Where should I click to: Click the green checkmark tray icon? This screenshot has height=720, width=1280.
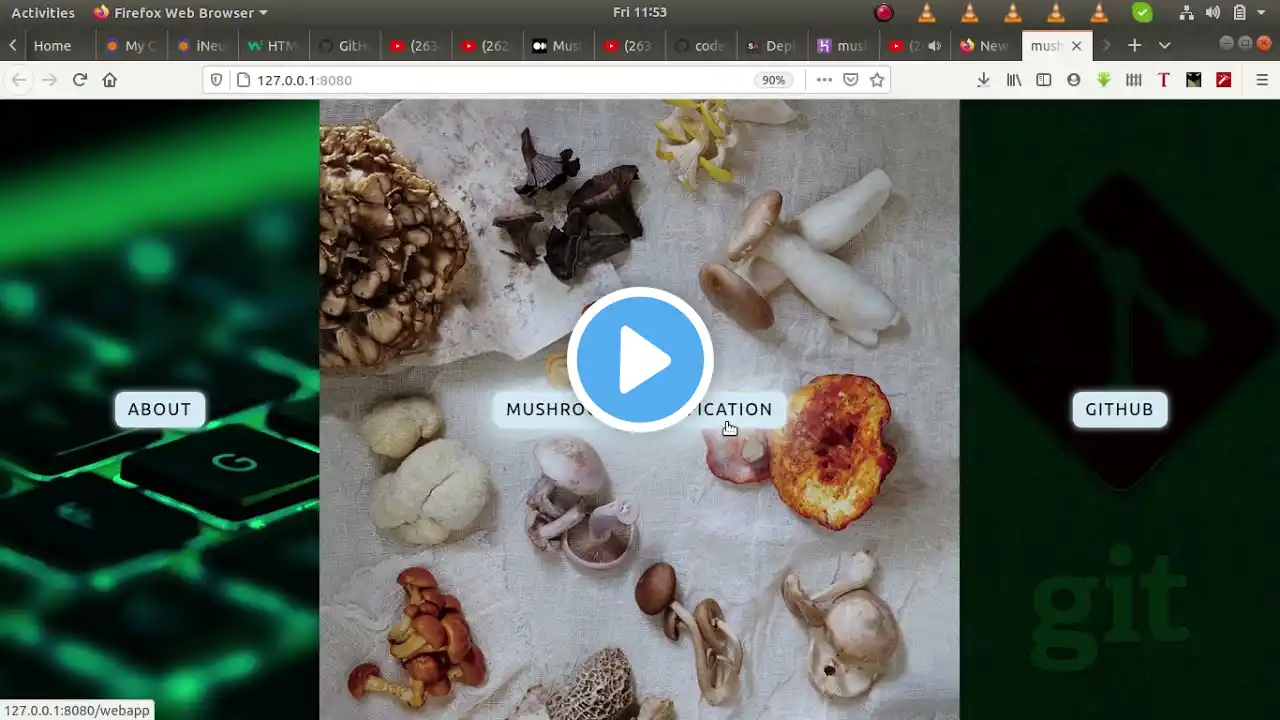1142,13
